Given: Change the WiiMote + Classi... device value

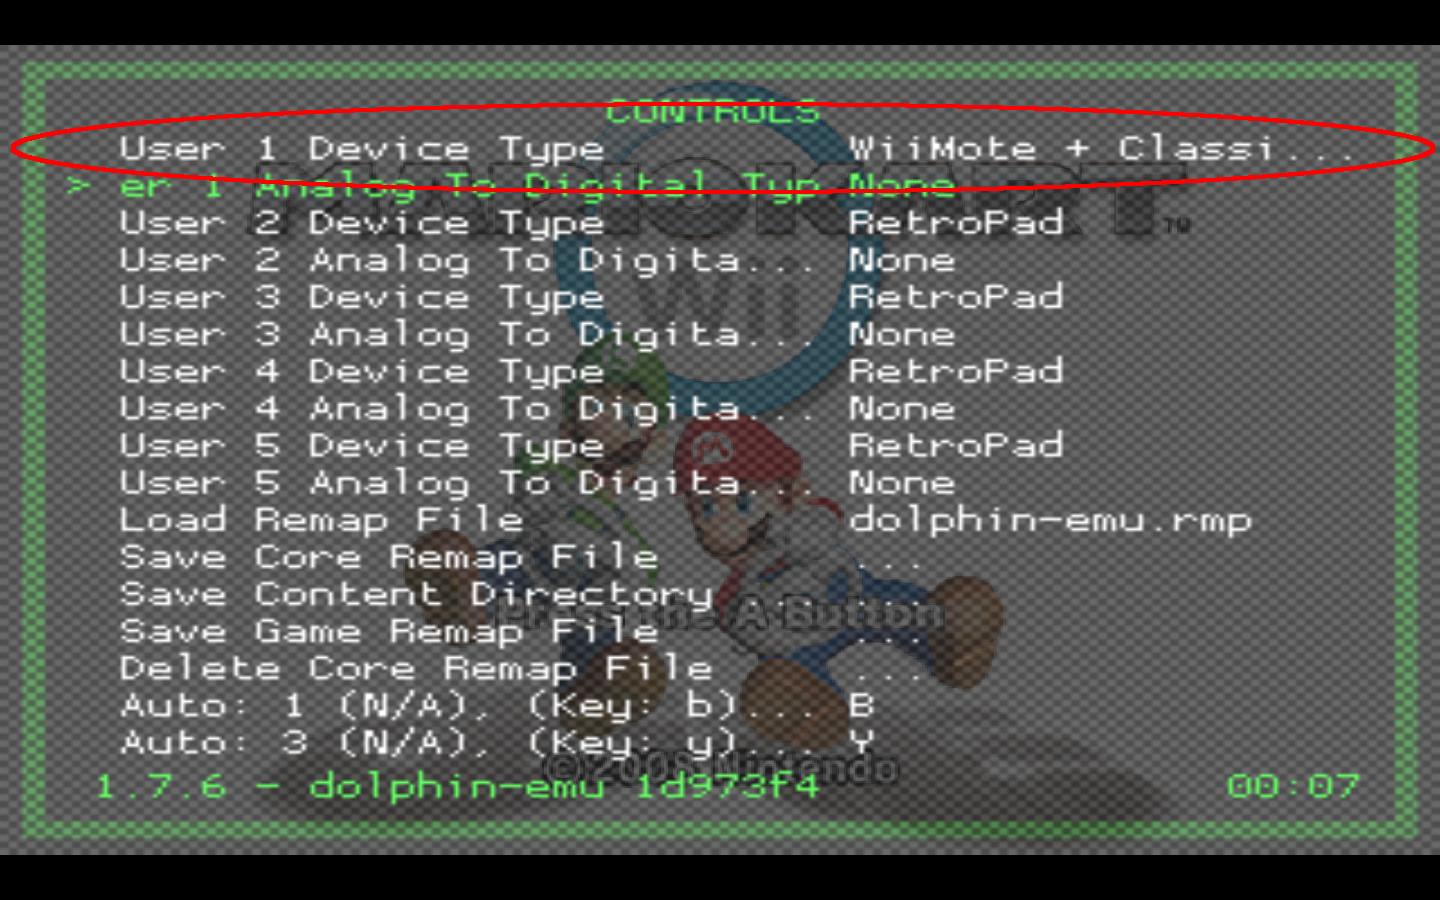Looking at the screenshot, I should click(1099, 149).
